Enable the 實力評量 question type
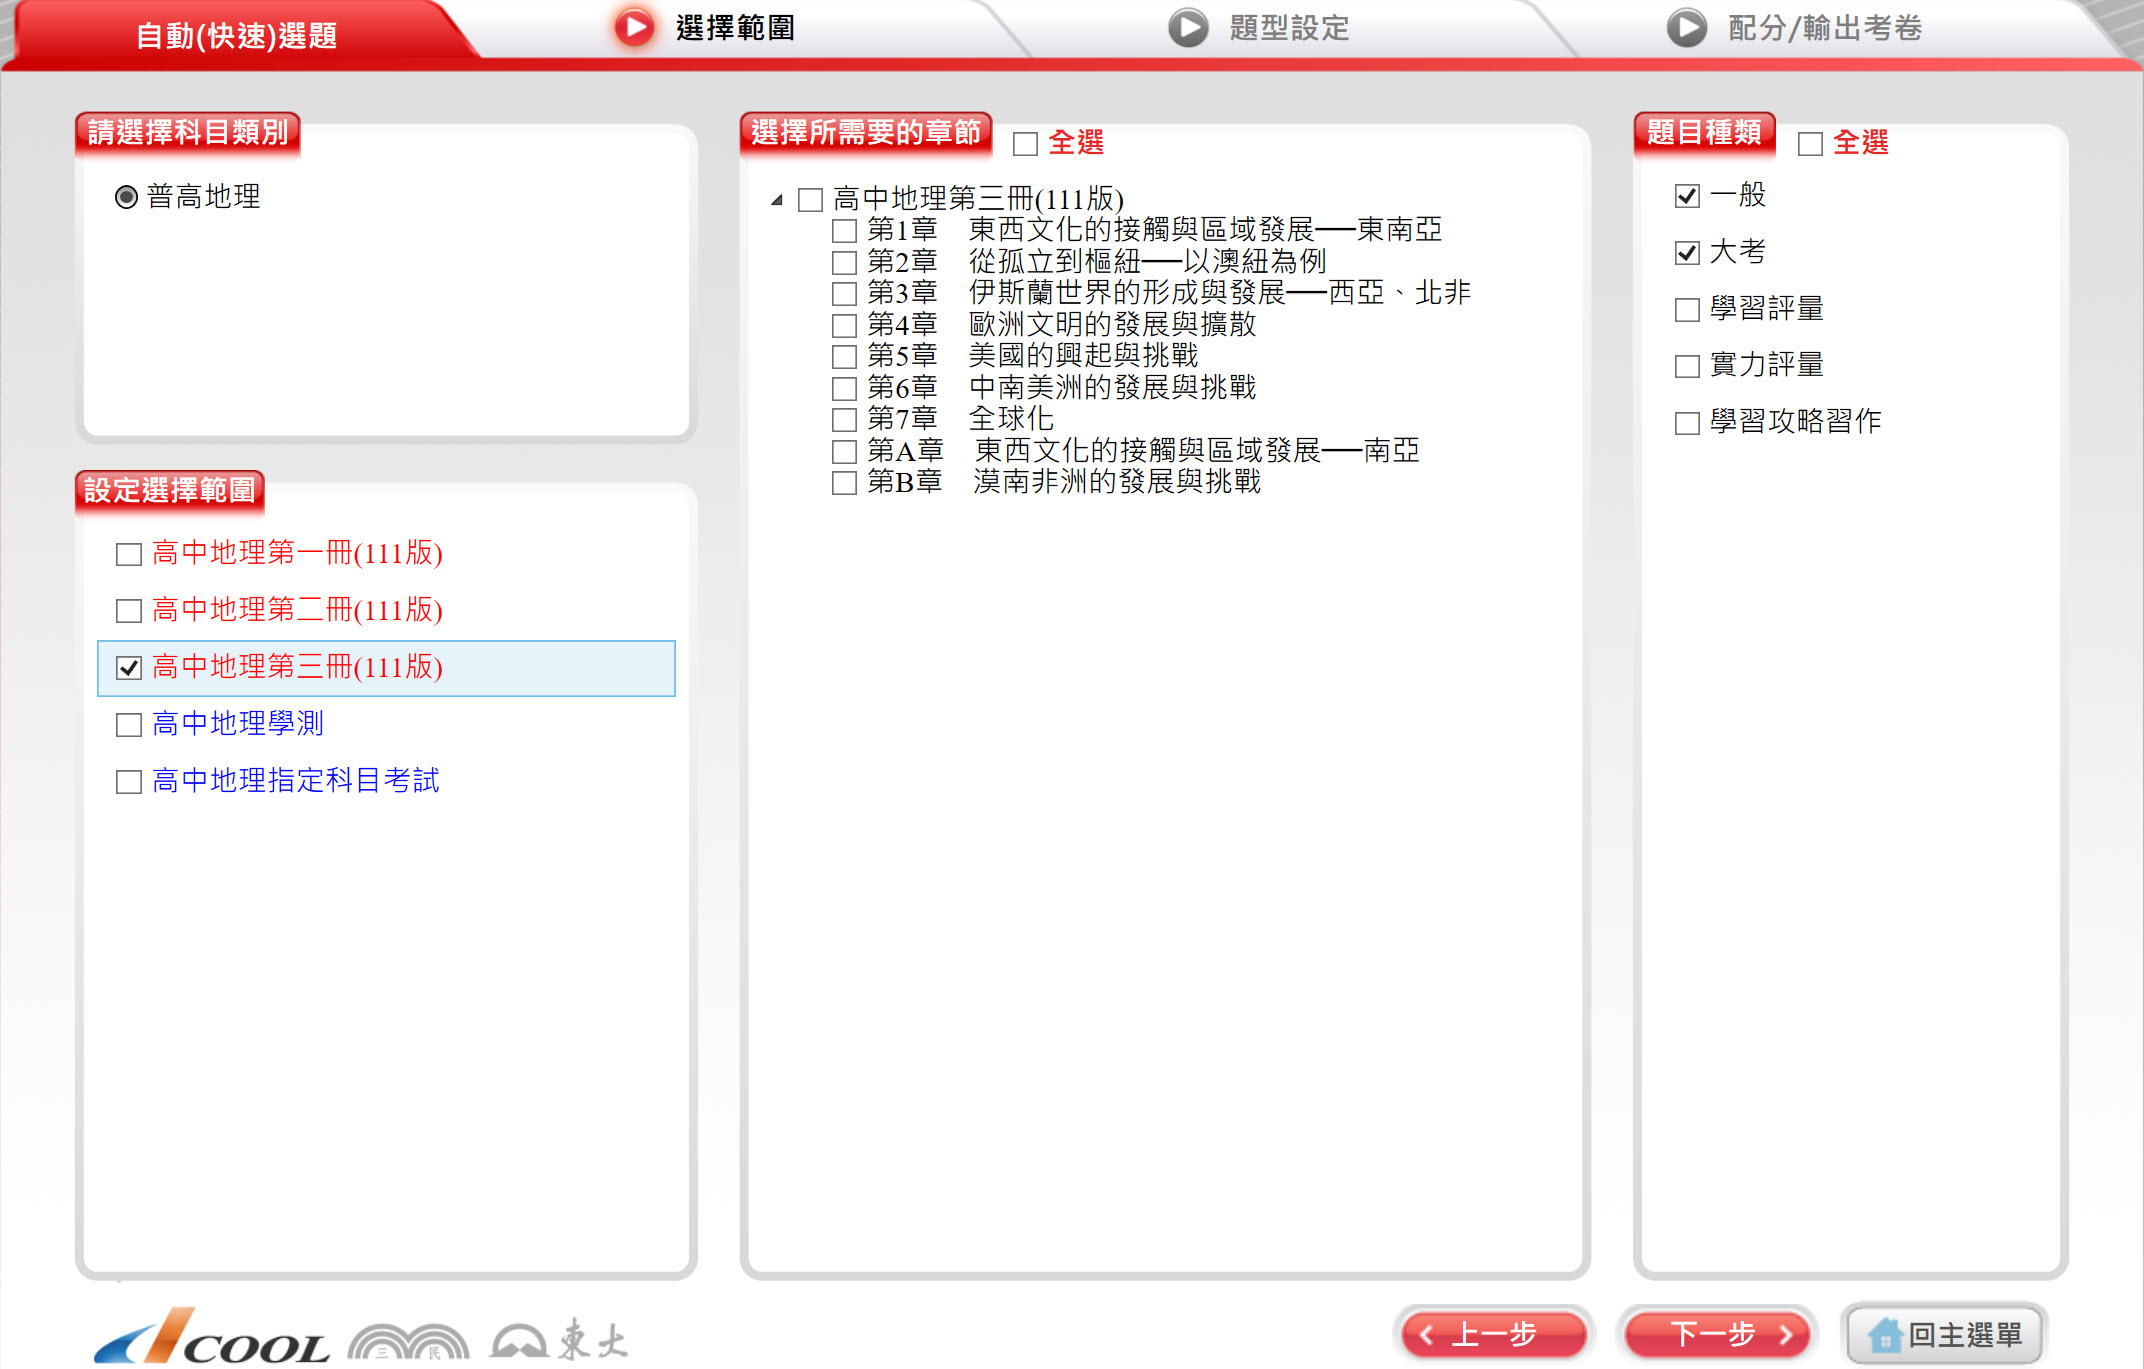 1687,366
